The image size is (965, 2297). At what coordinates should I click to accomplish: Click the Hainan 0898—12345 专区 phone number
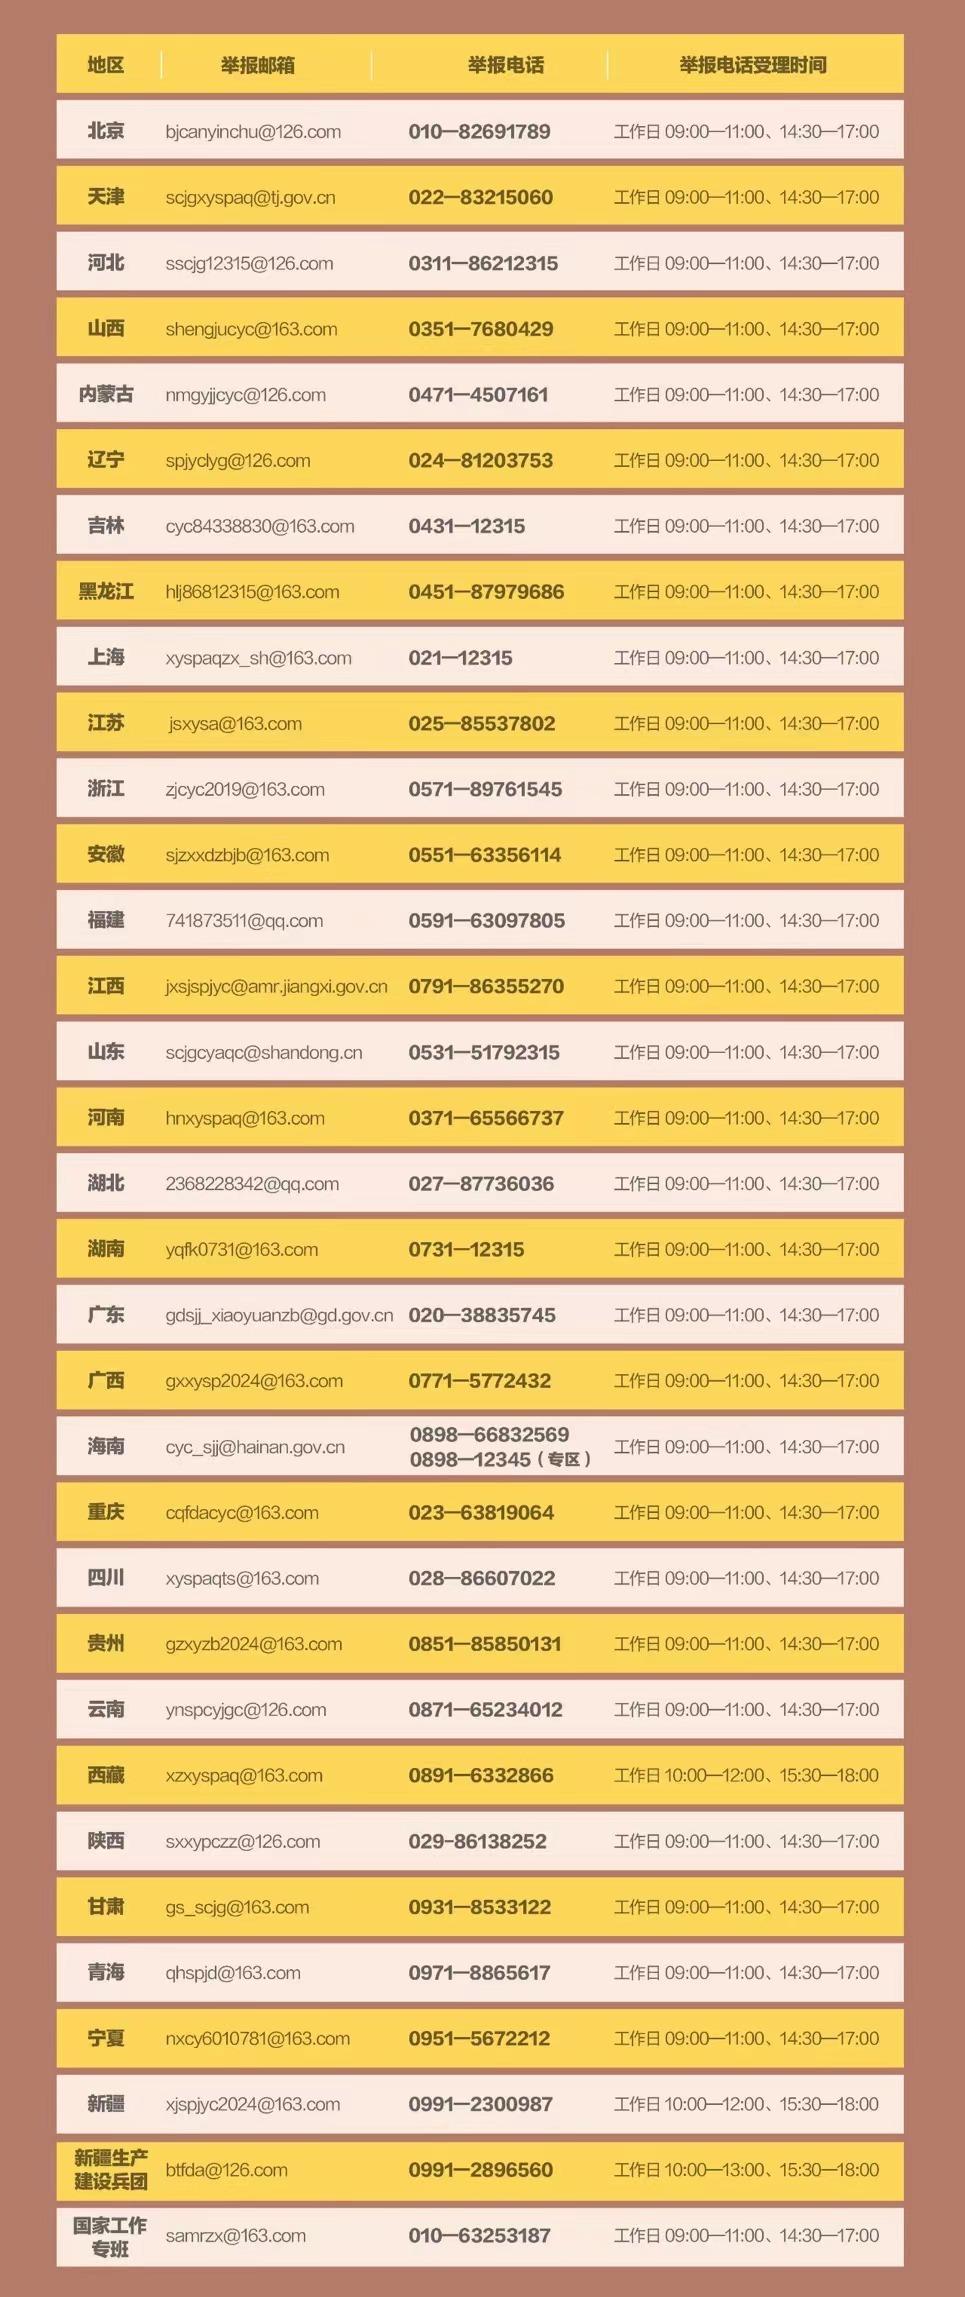(x=500, y=1460)
